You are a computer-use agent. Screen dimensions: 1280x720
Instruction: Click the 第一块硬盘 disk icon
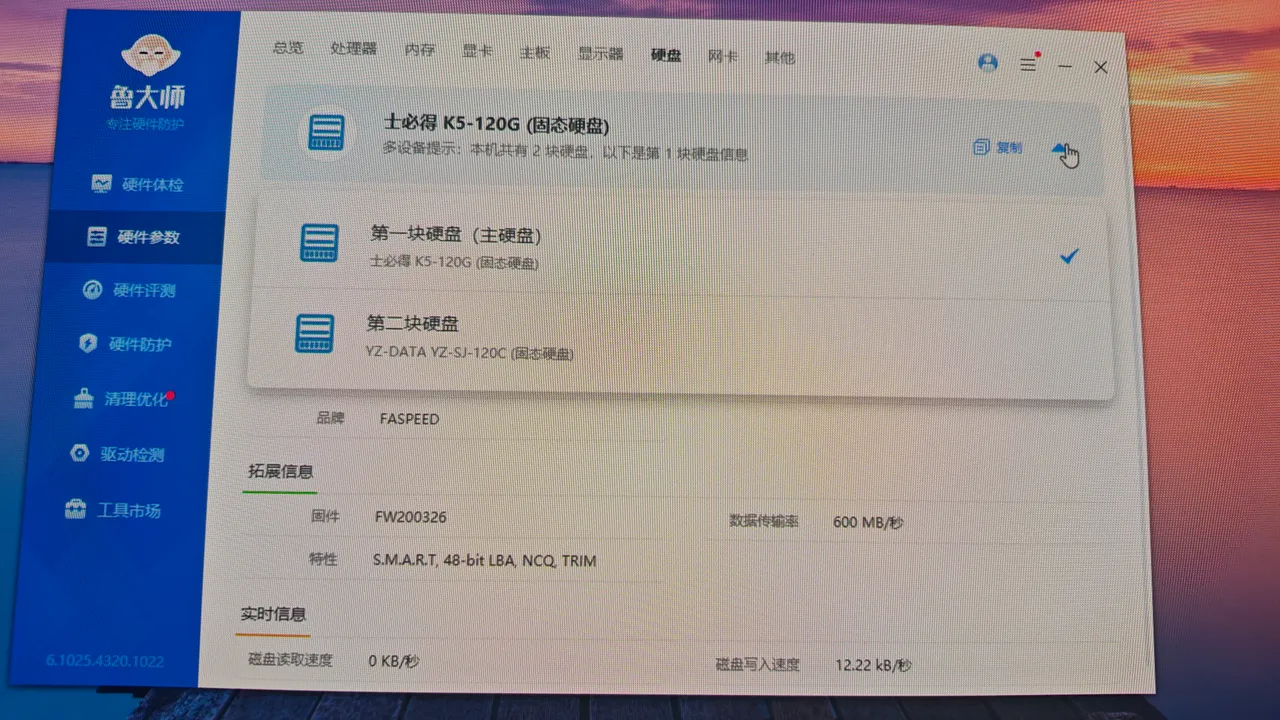(319, 243)
